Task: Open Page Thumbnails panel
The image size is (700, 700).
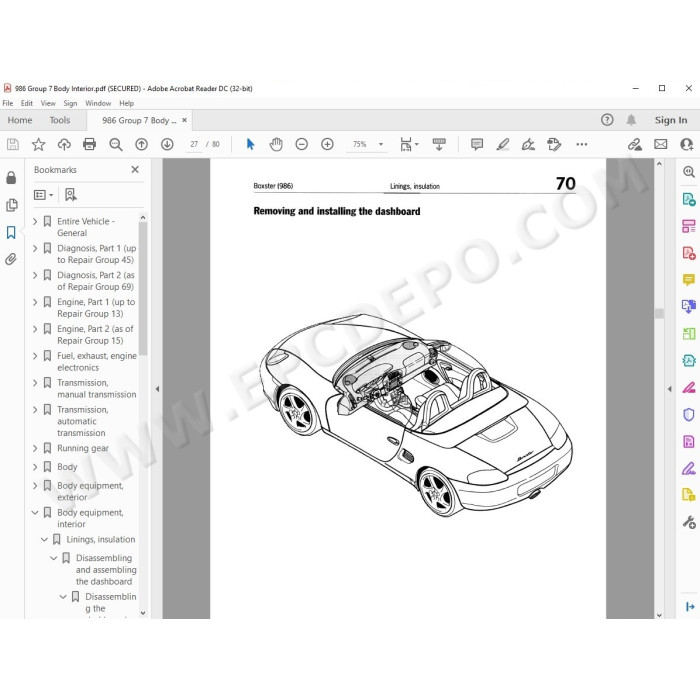Action: tap(12, 205)
